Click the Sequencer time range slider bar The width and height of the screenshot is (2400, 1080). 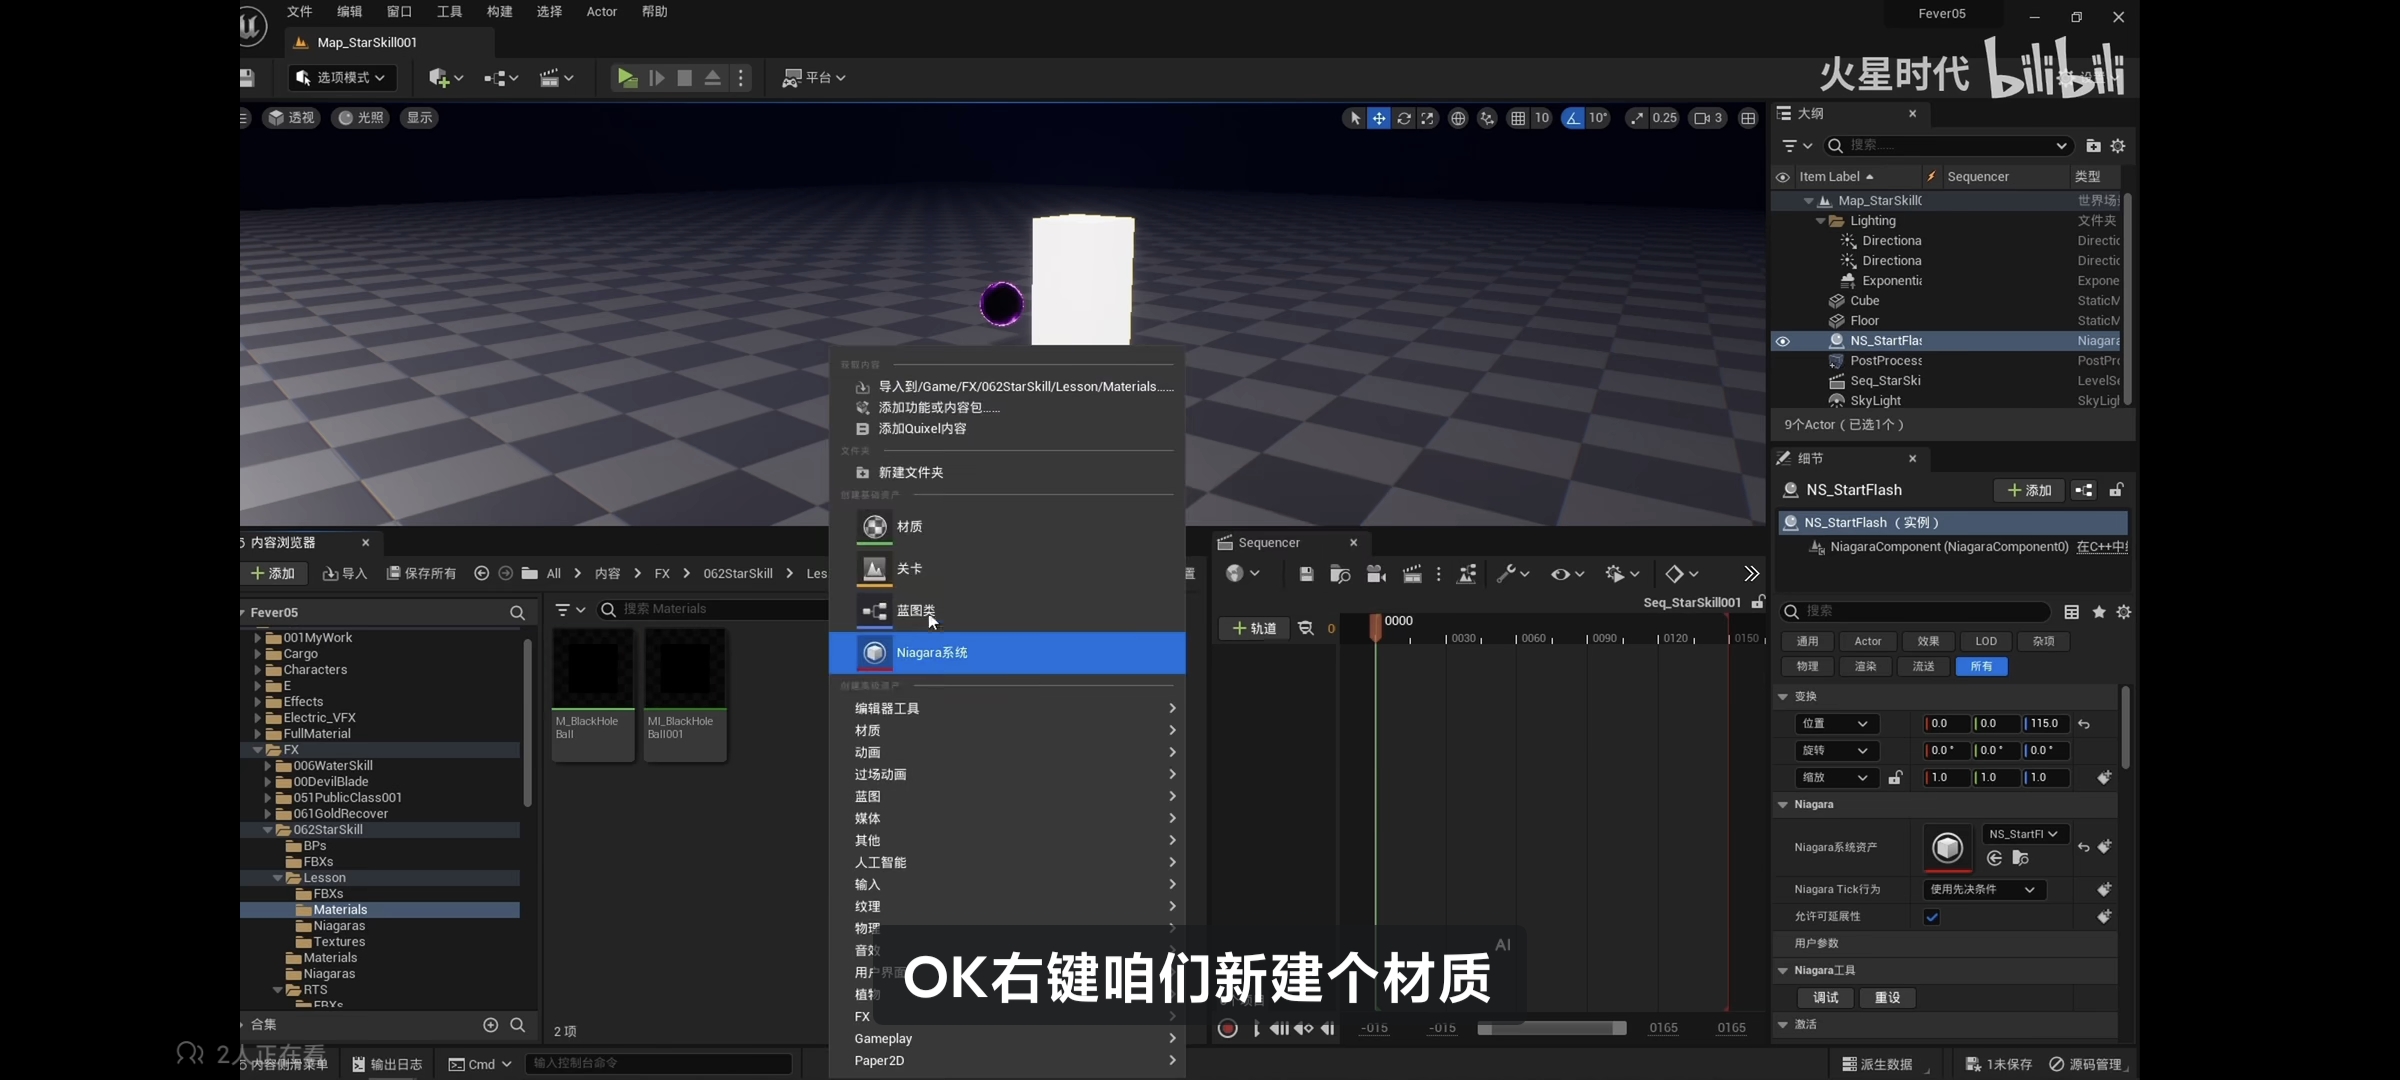[x=1551, y=1028]
